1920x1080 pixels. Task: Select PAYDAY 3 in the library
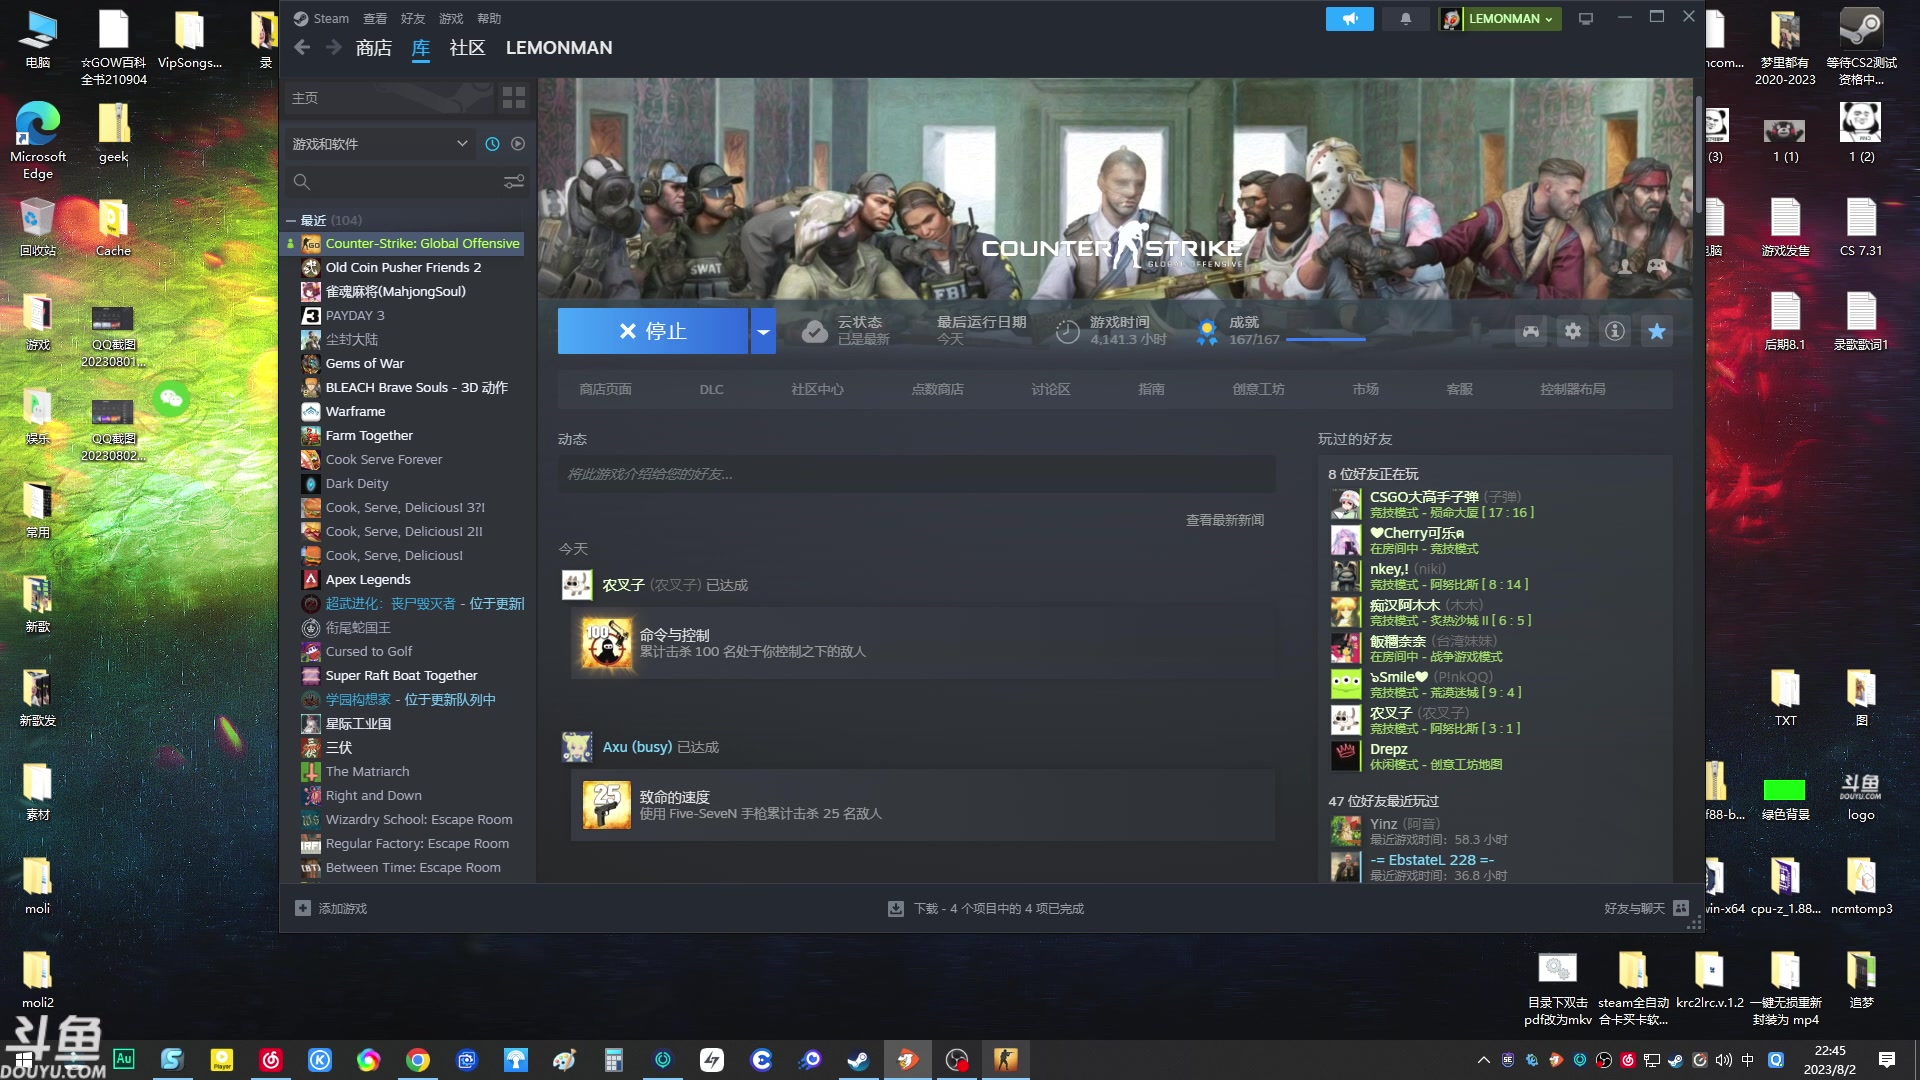(x=355, y=315)
